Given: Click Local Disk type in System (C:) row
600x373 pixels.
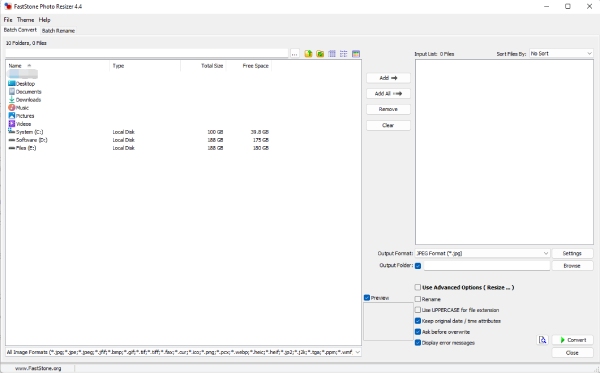Looking at the screenshot, I should click(x=124, y=132).
